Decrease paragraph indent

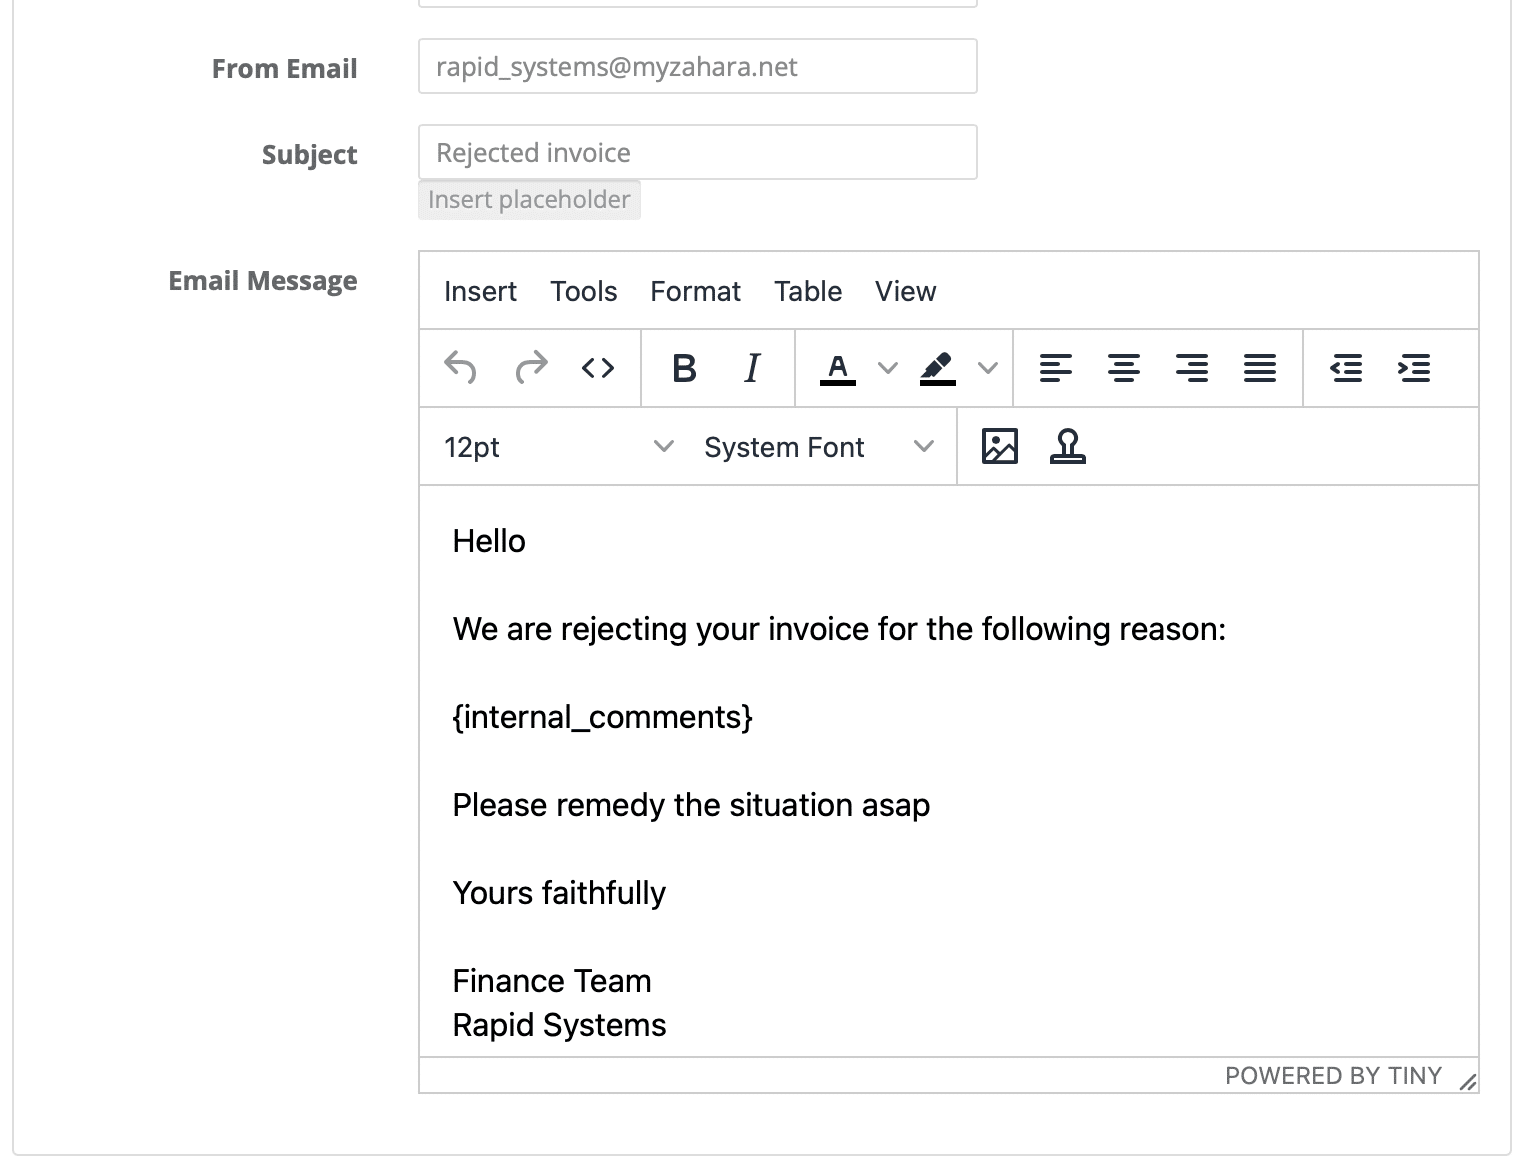[x=1346, y=368]
